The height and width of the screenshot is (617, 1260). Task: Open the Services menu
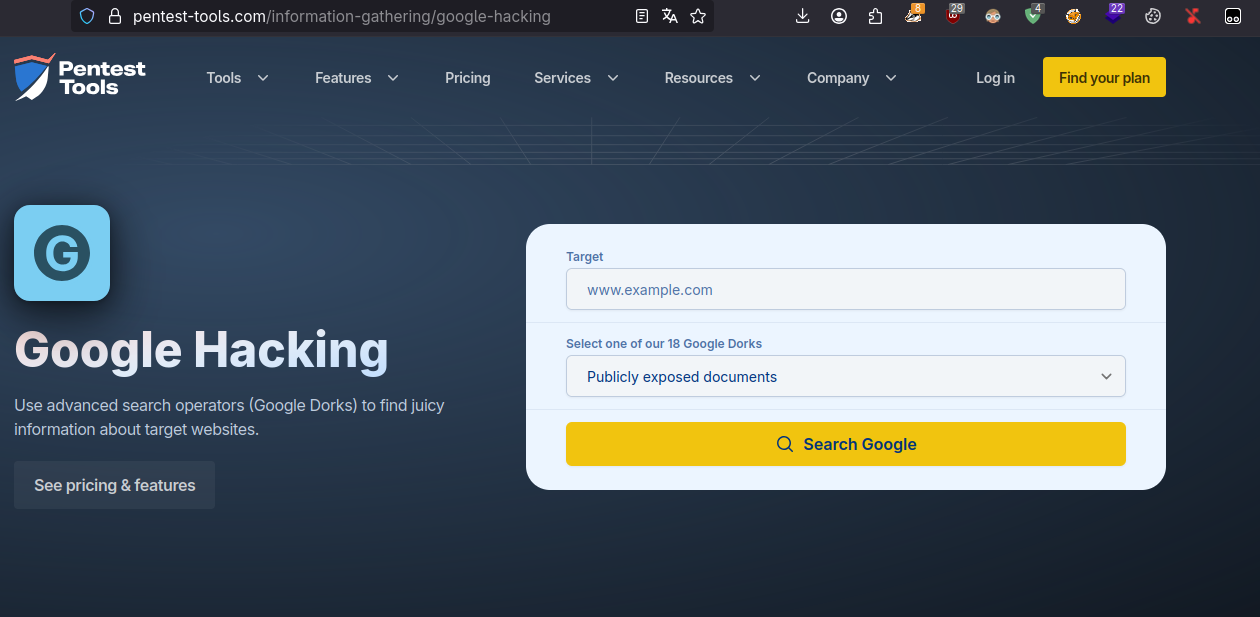[562, 78]
